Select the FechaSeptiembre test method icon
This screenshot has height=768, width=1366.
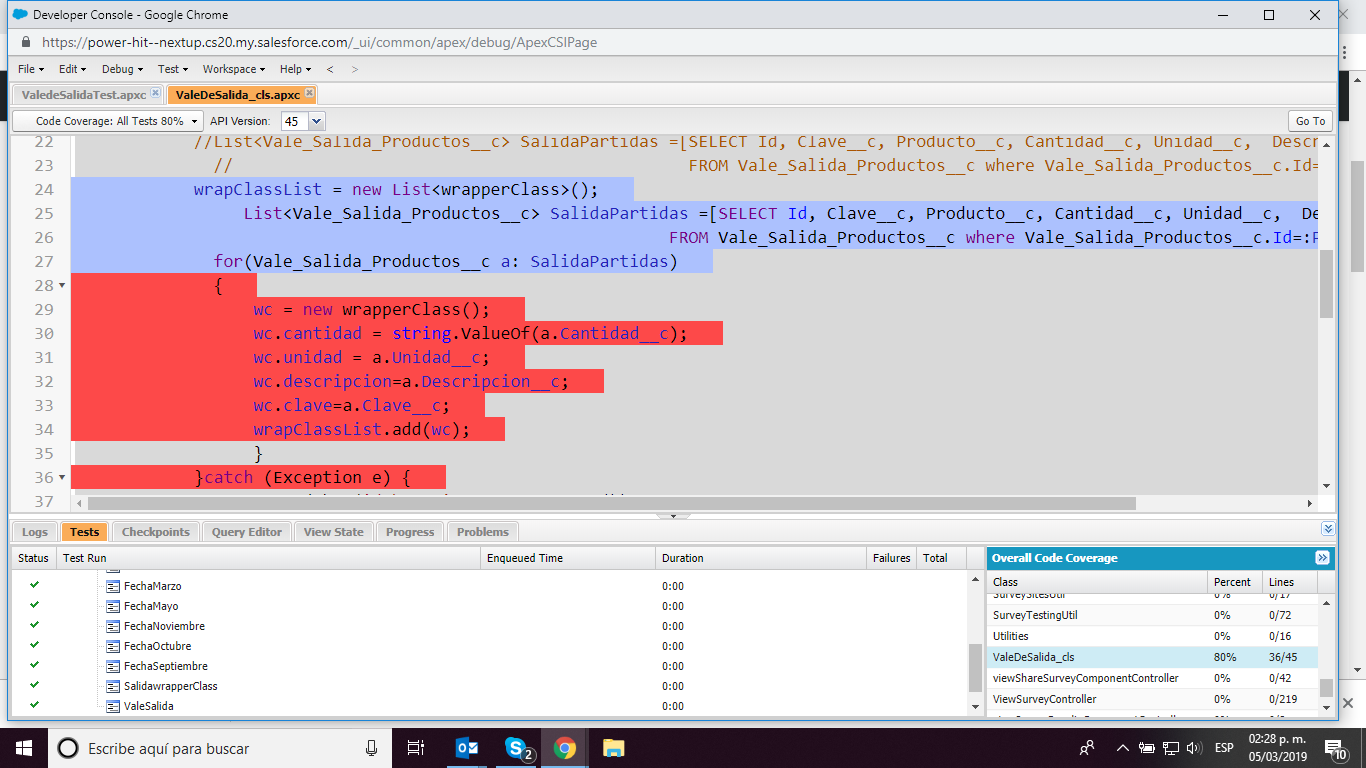click(x=113, y=666)
